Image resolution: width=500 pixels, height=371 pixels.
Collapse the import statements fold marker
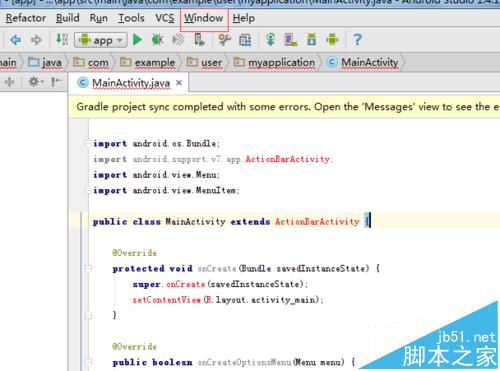click(88, 143)
